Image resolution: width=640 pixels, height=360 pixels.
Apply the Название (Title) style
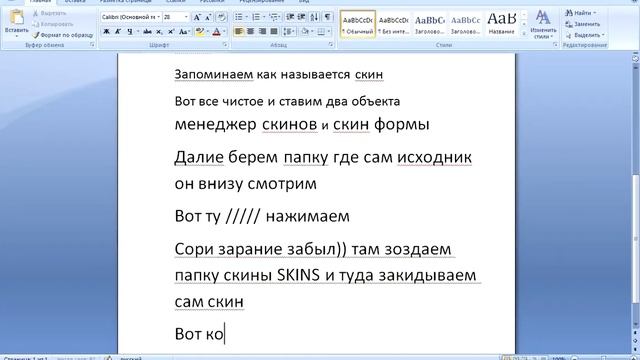[x=502, y=24]
